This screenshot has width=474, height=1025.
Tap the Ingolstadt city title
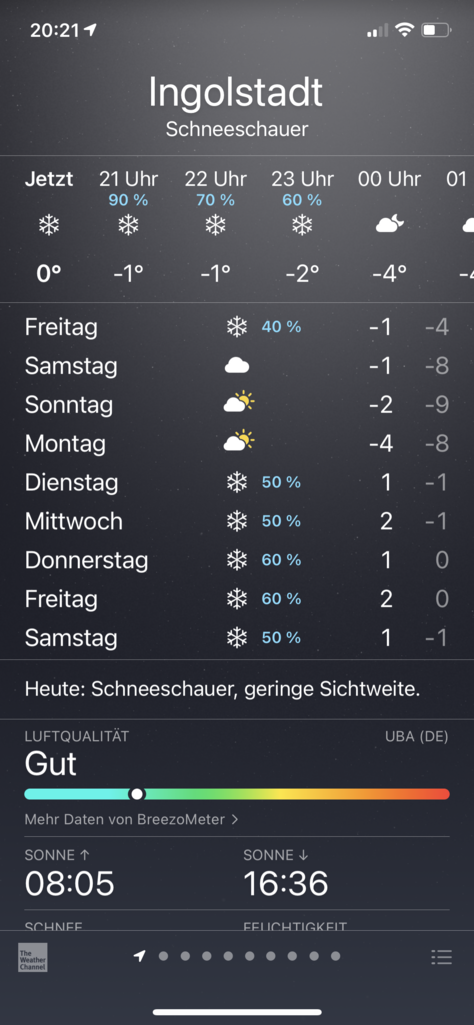(x=236, y=92)
